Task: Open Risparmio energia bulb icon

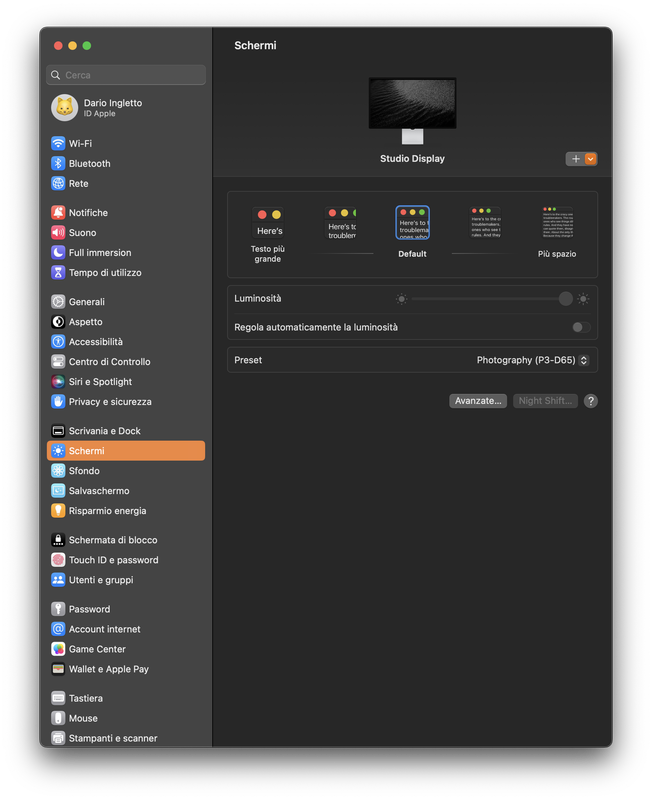Action: [x=58, y=510]
